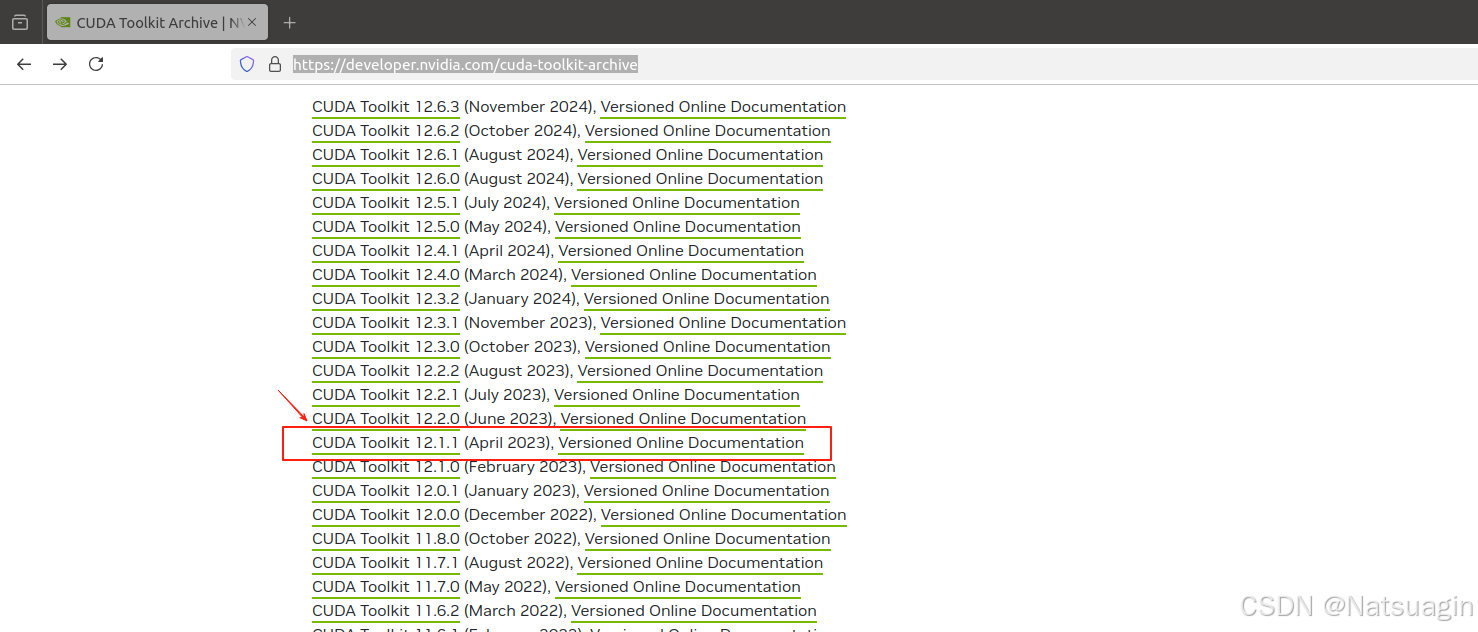Click the text "(November 2024)"

[529, 107]
